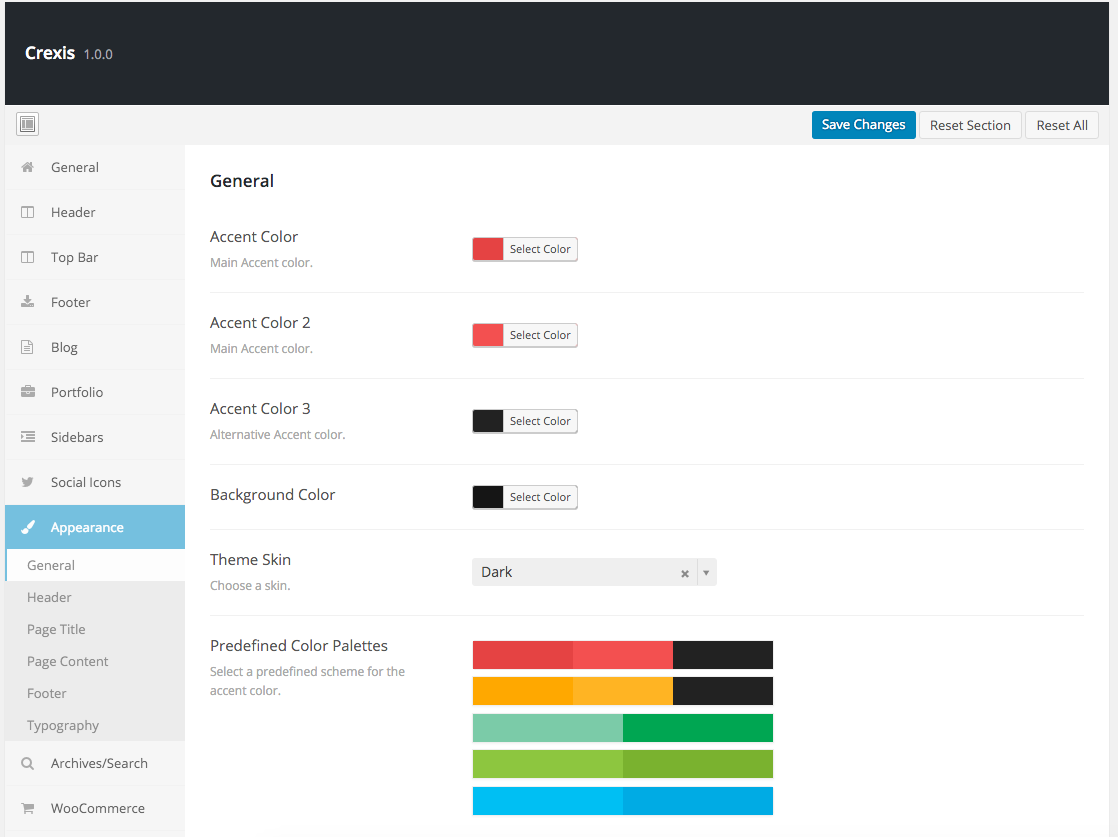Go to Page Title appearance settings
The image size is (1118, 837).
(56, 629)
